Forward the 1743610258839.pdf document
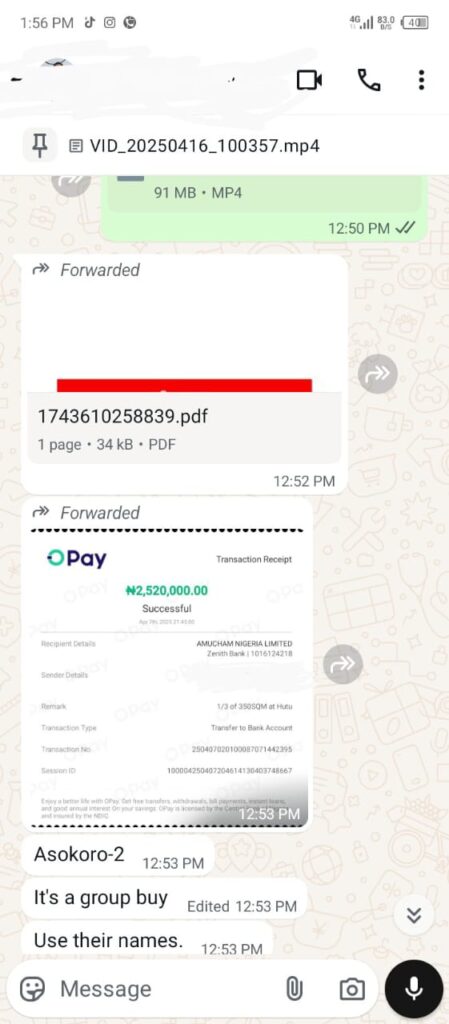This screenshot has height=1024, width=449. (378, 374)
